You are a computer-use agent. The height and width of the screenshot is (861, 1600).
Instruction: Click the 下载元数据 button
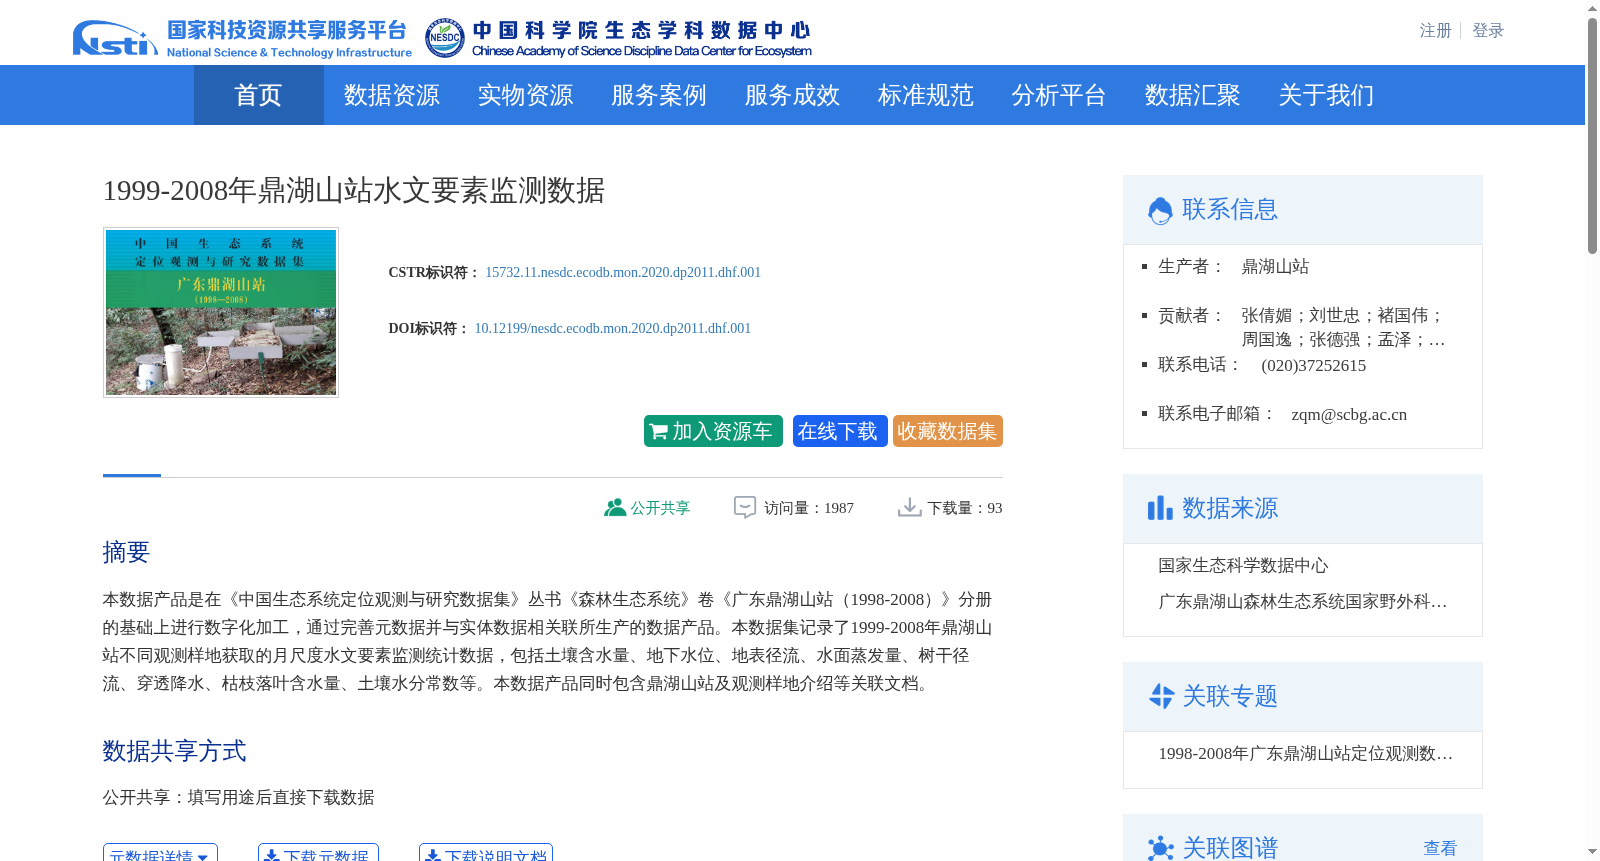[318, 854]
